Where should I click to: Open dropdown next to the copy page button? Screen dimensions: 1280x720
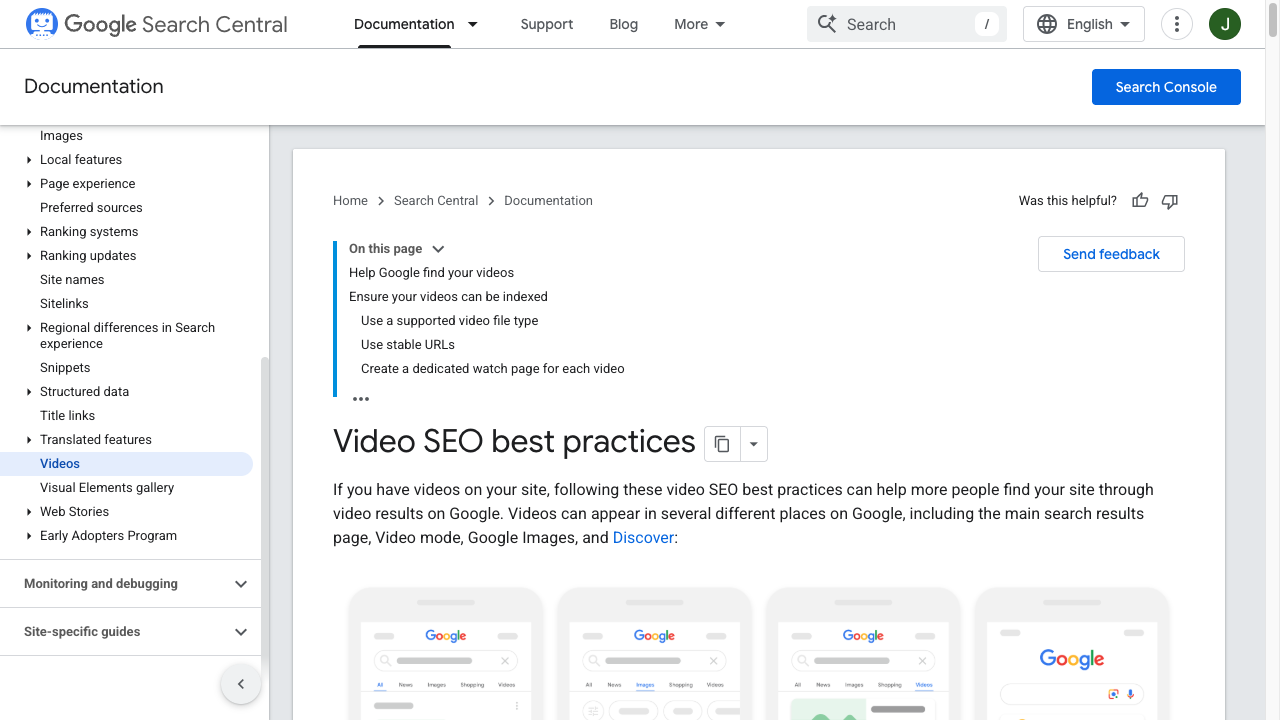pyautogui.click(x=754, y=444)
